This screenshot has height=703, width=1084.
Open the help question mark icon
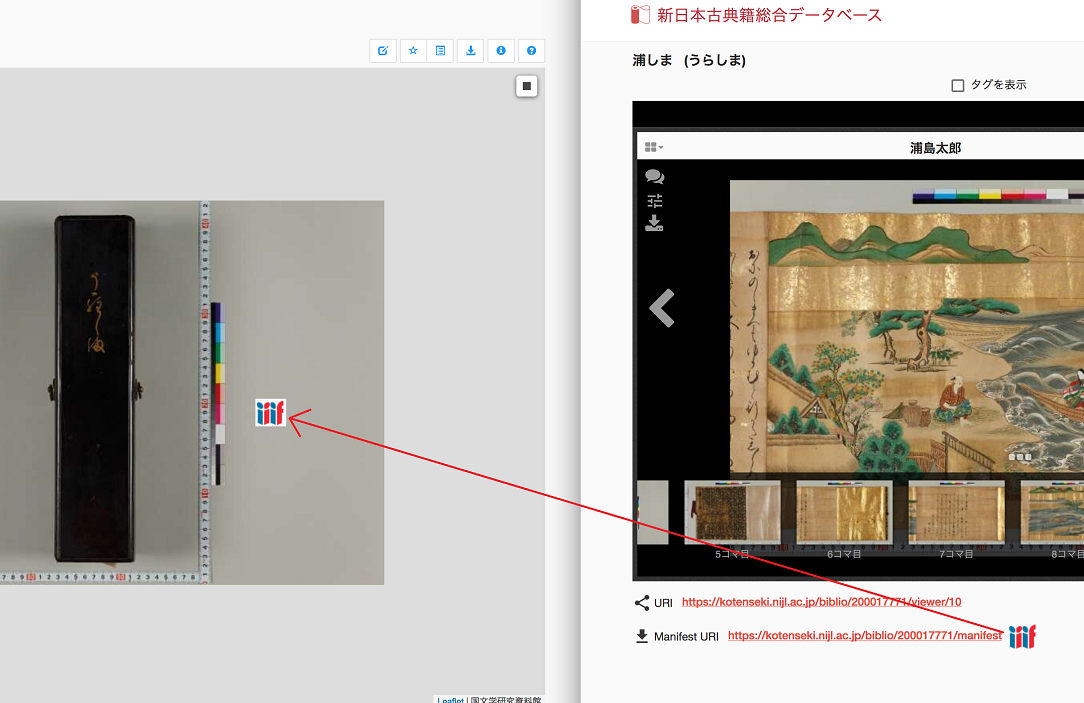coord(532,50)
